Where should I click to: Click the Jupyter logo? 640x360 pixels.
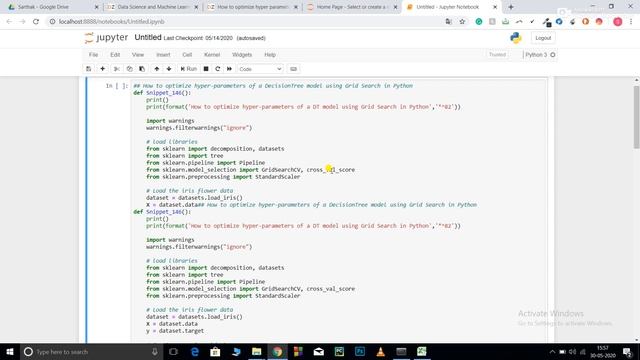coord(107,38)
